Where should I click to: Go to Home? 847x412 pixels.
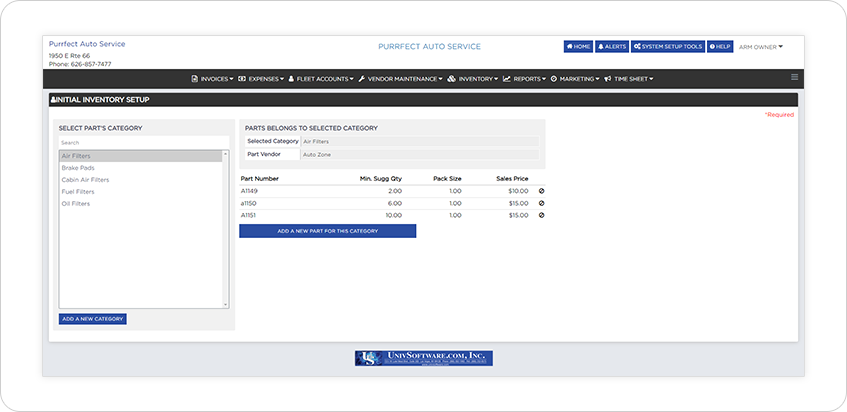(x=579, y=46)
